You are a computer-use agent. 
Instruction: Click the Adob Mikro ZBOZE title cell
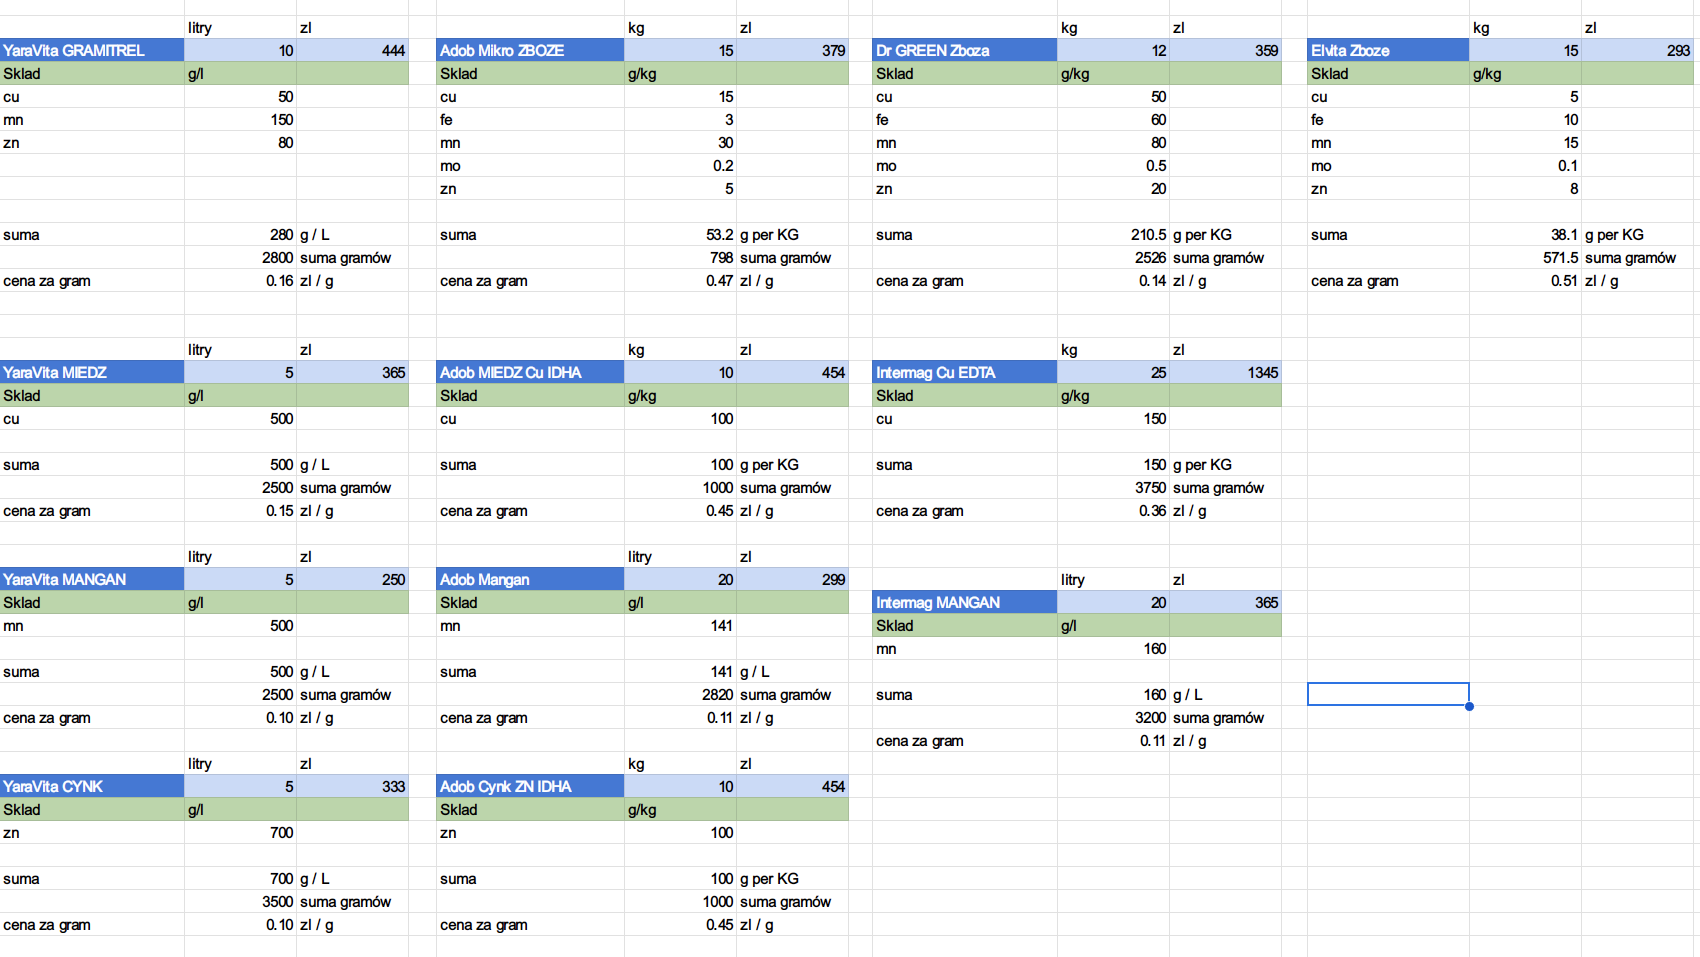pos(530,50)
